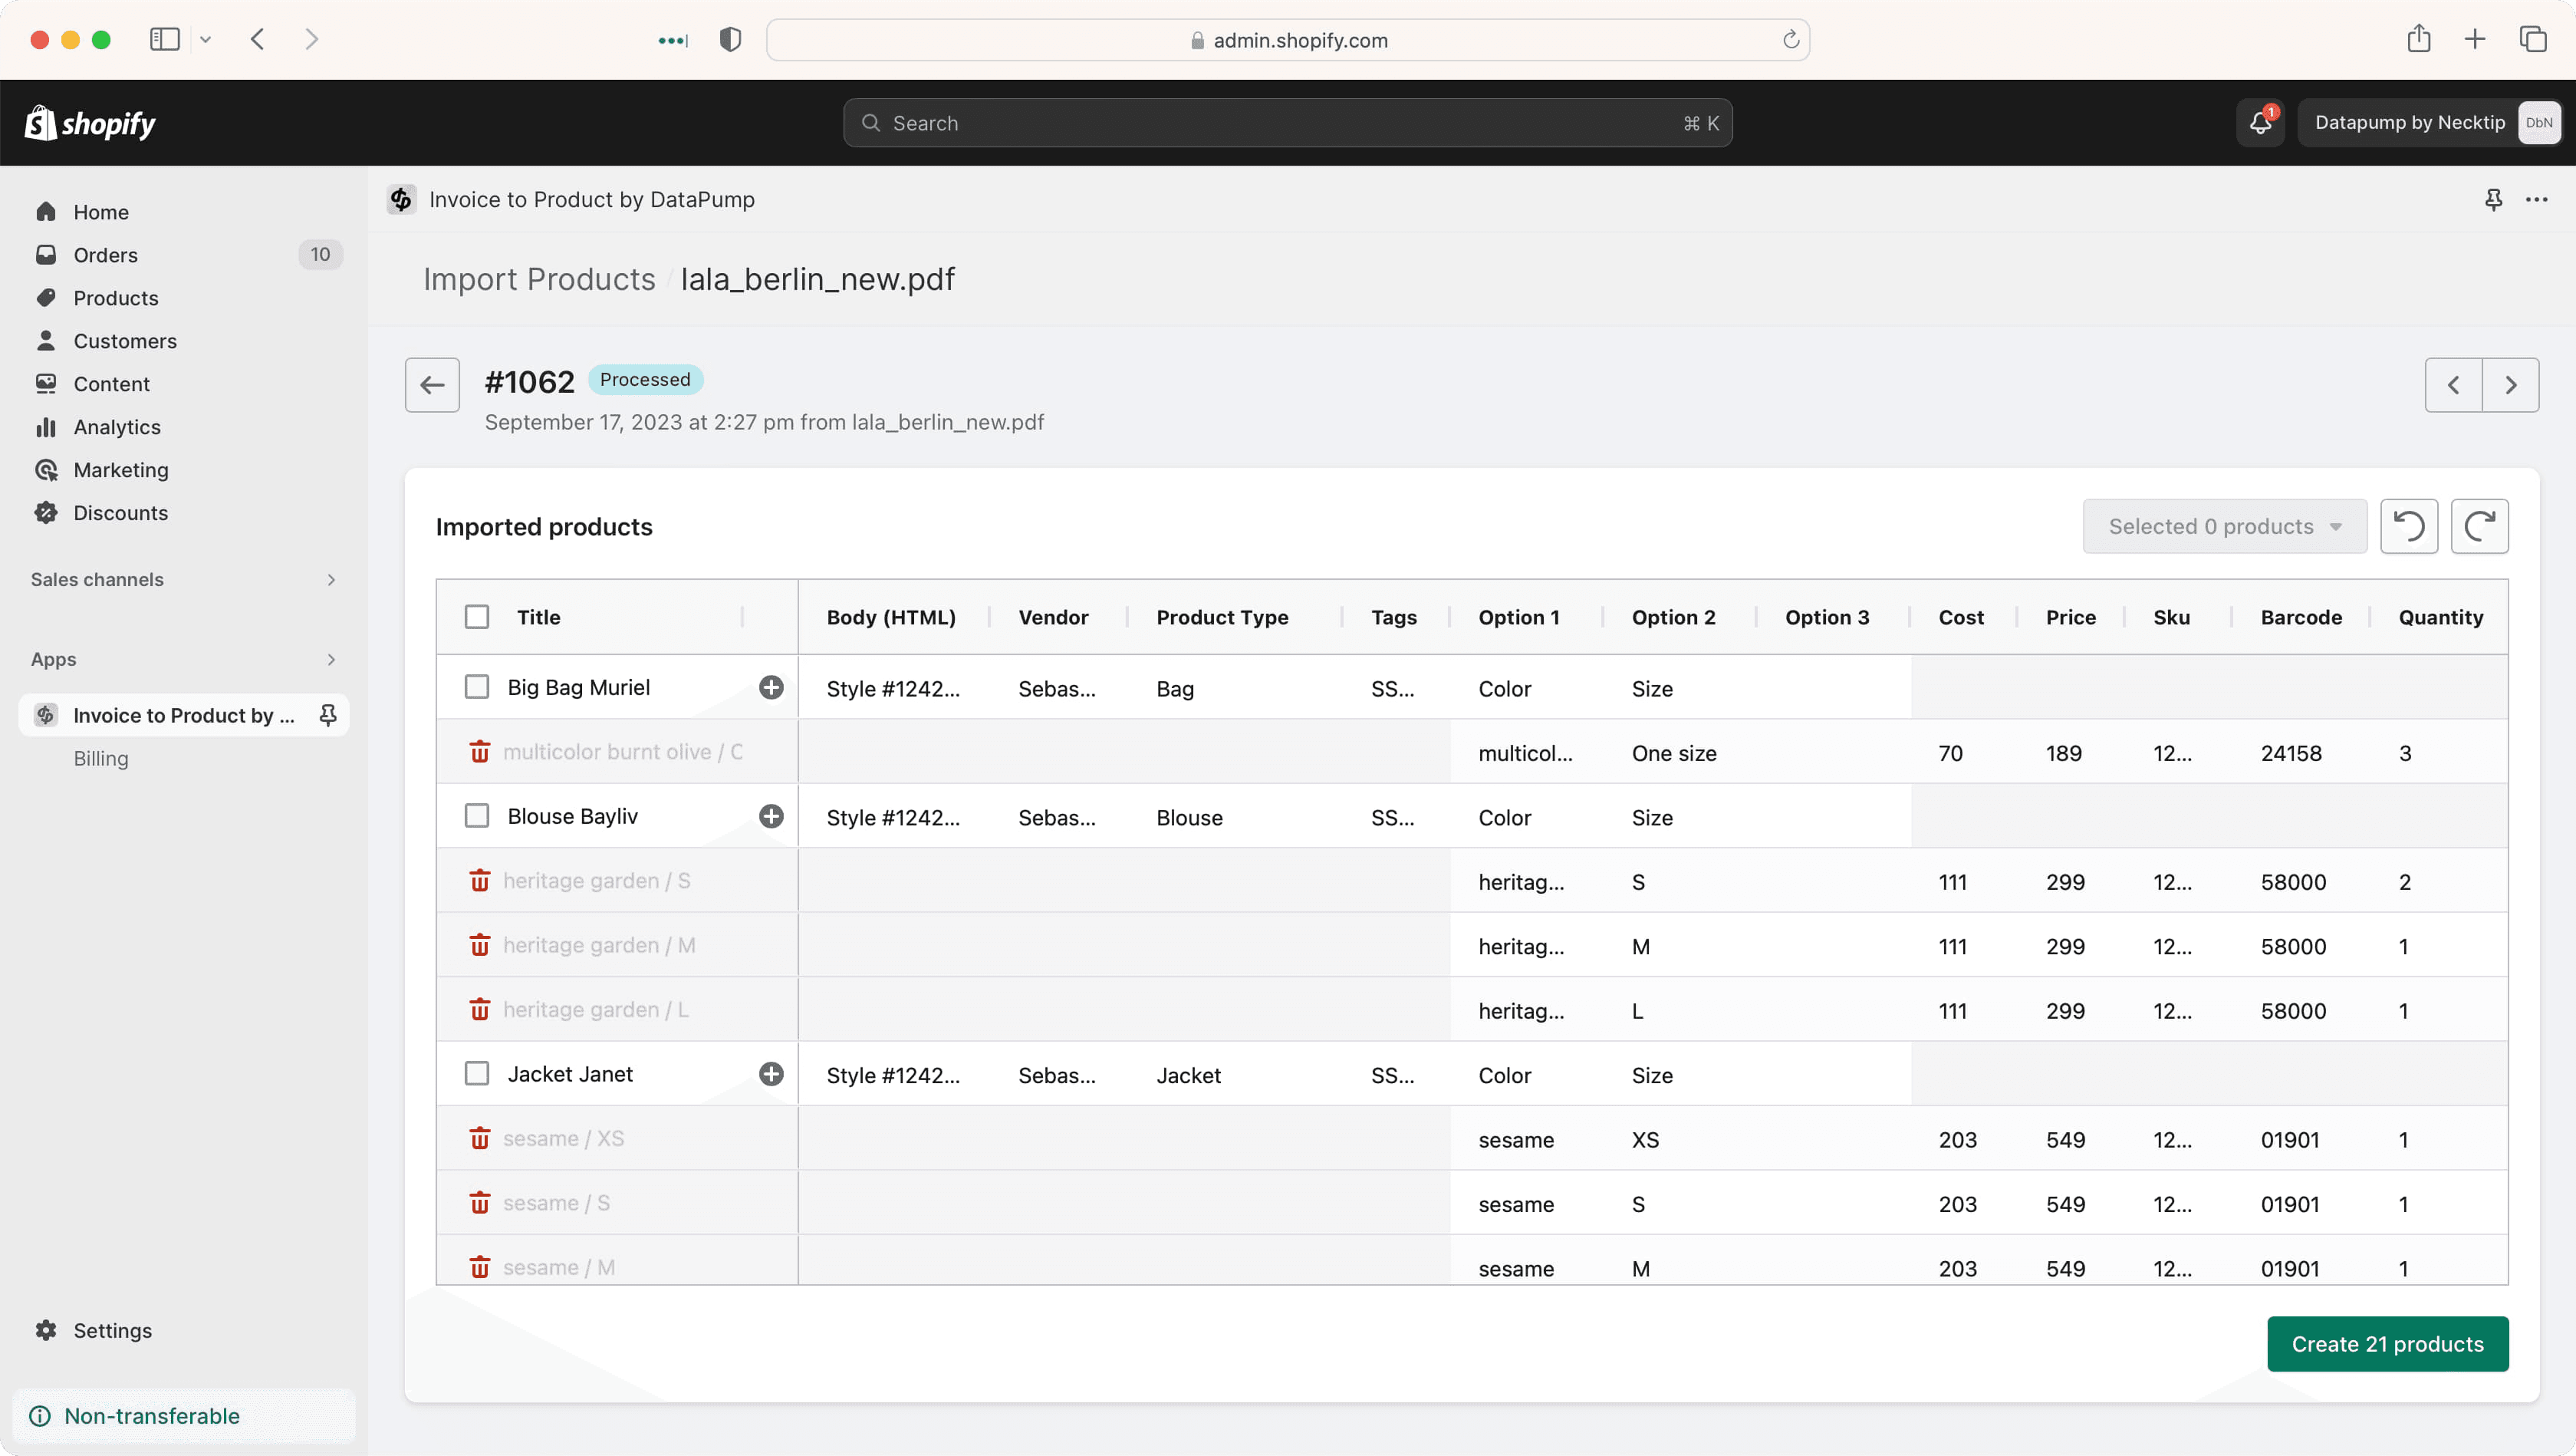Screen dimensions: 2576x1456
Task: Unpin Invoice to Product in sidebar
Action: point(327,715)
